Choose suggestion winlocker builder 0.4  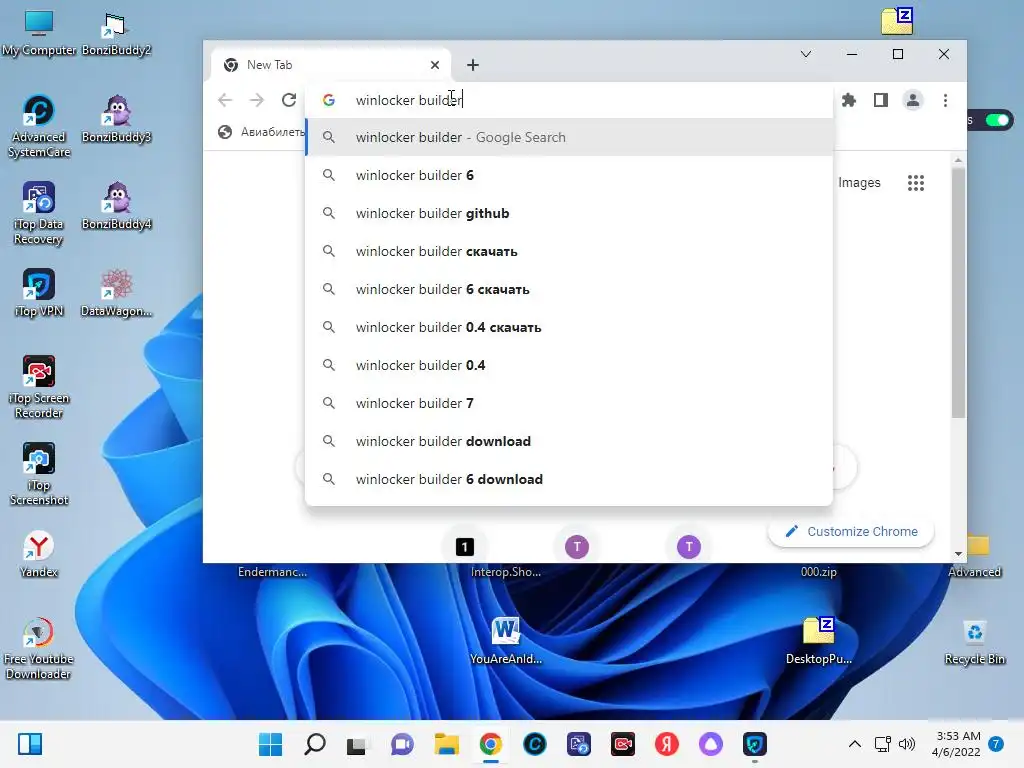(569, 365)
